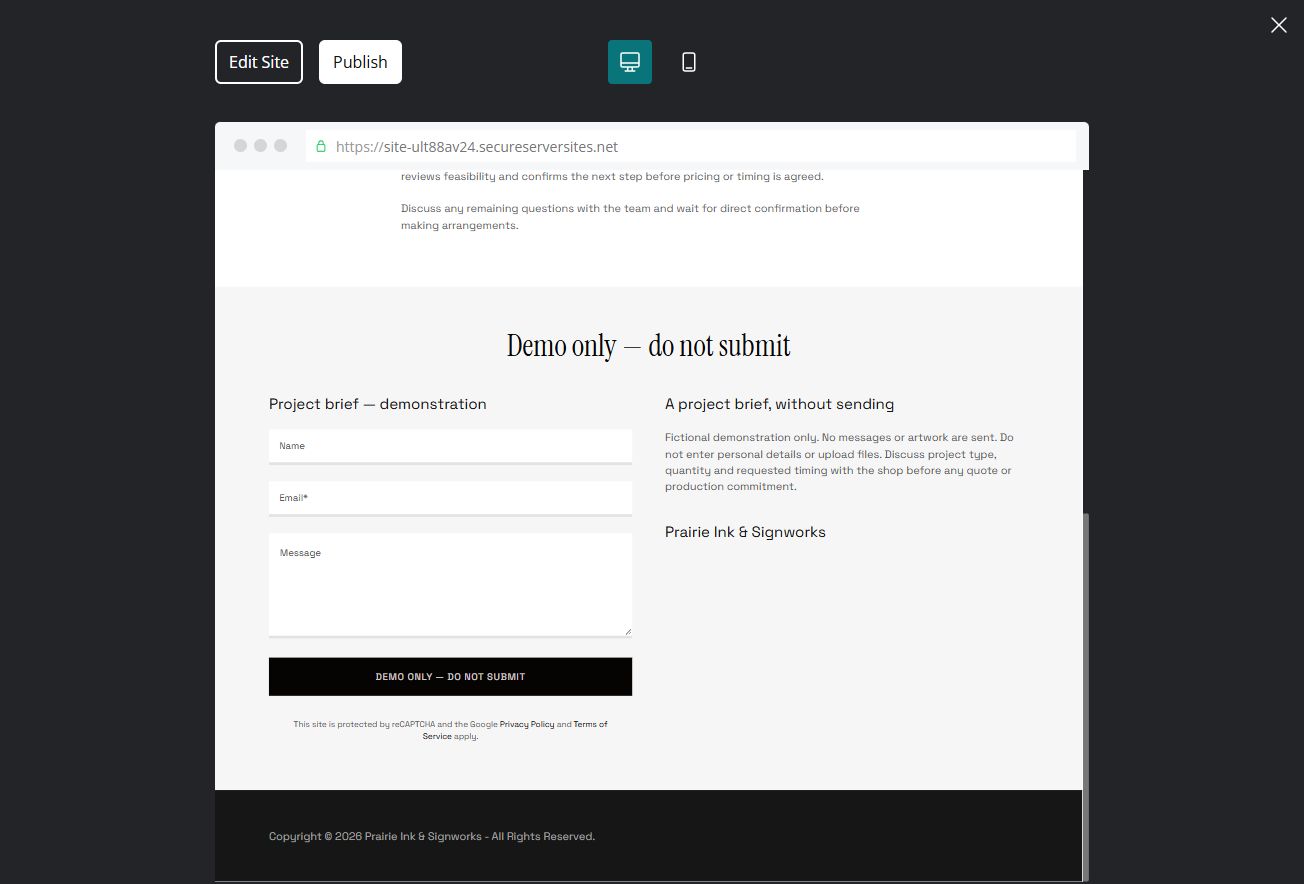The image size is (1304, 884).
Task: Click 'A project brief, without sending' heading
Action: [780, 404]
